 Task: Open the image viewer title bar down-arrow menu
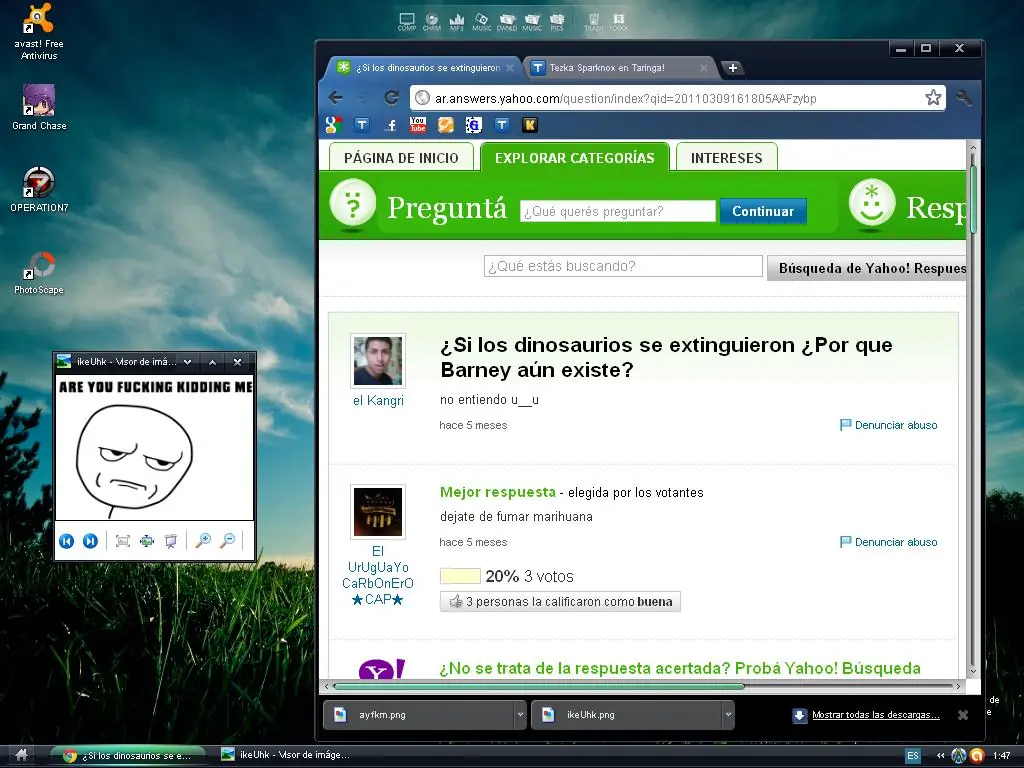pos(188,362)
